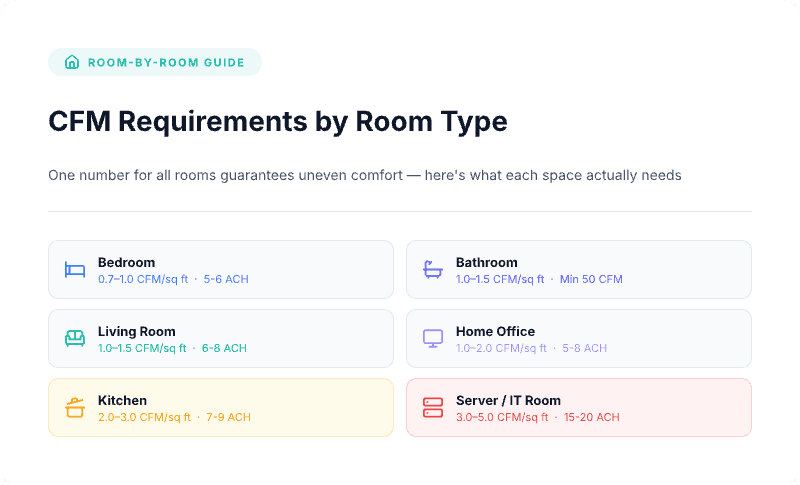The height and width of the screenshot is (485, 800).
Task: Click the red server rack icon
Action: click(433, 408)
